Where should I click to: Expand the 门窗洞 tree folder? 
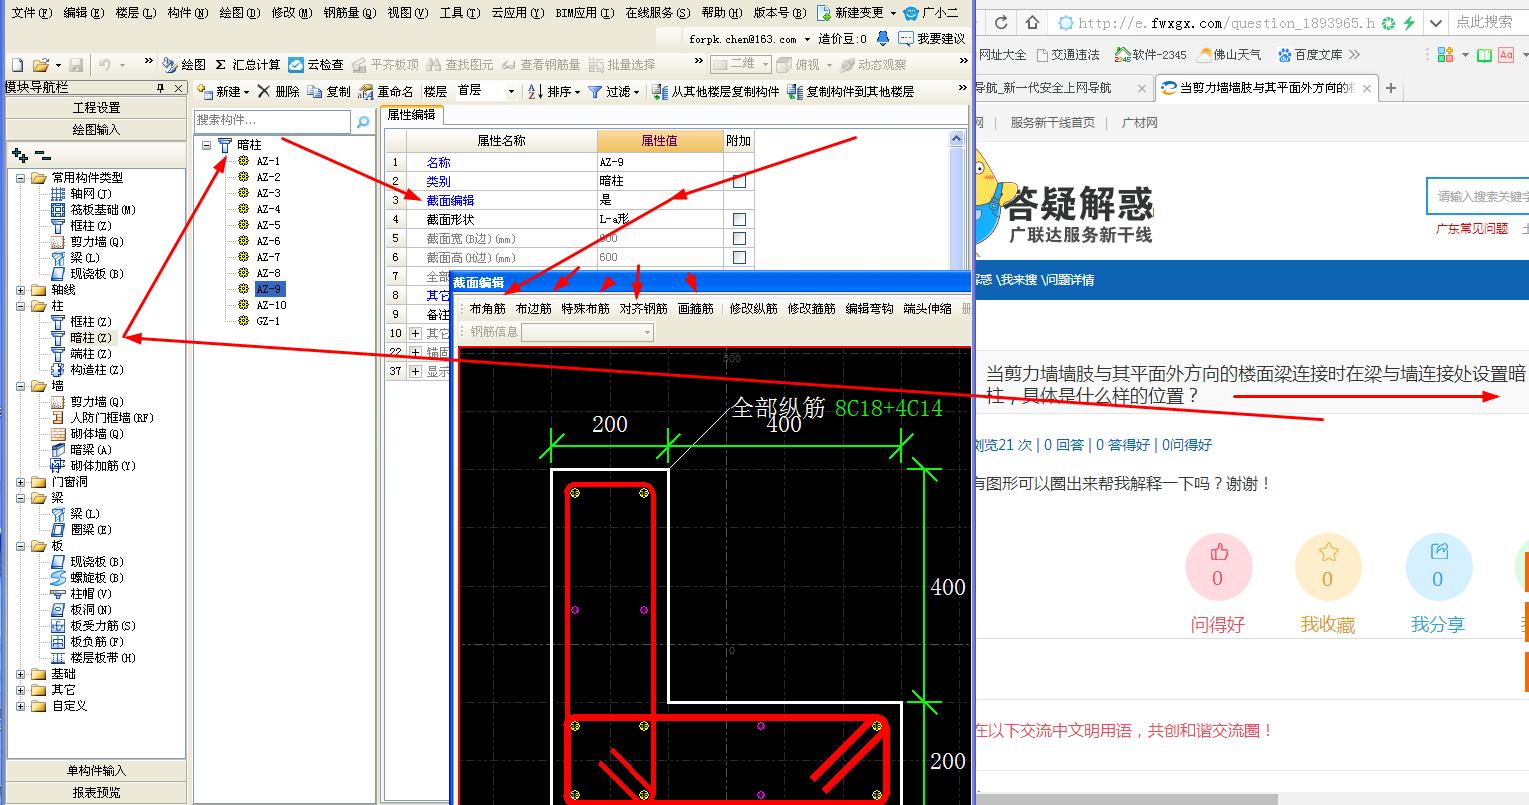click(21, 482)
